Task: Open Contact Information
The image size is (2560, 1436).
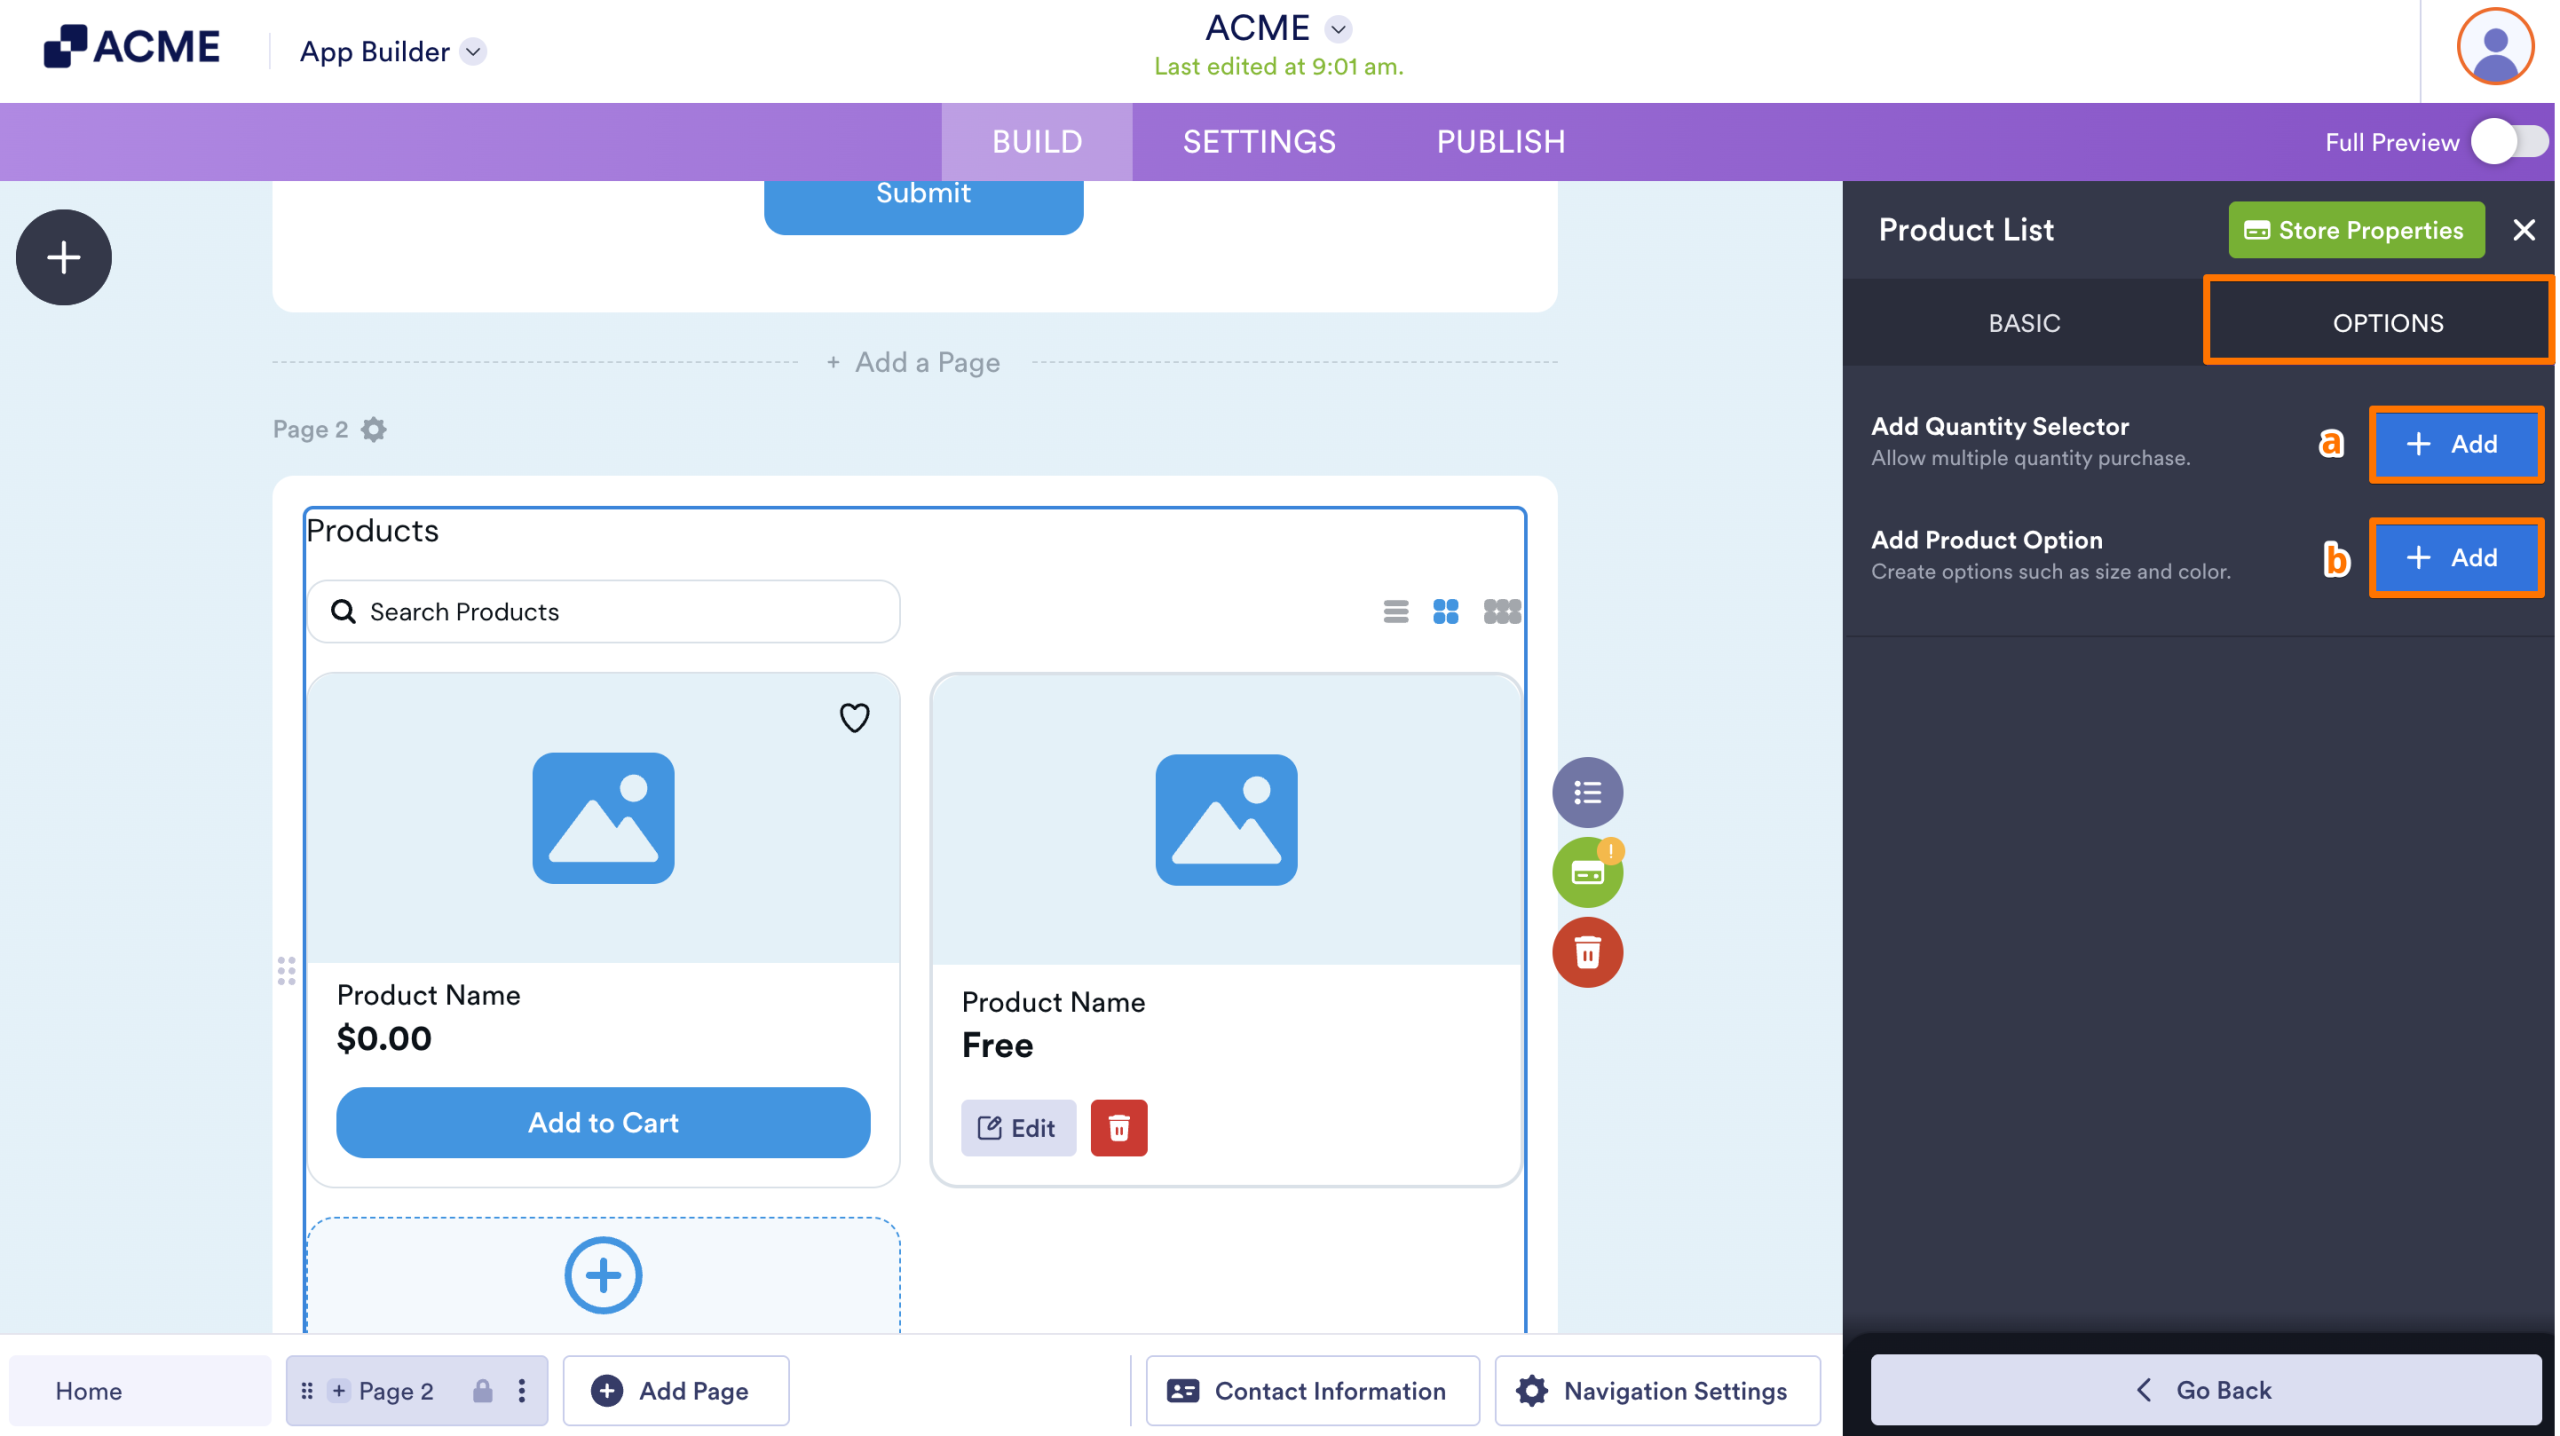Action: (x=1314, y=1393)
